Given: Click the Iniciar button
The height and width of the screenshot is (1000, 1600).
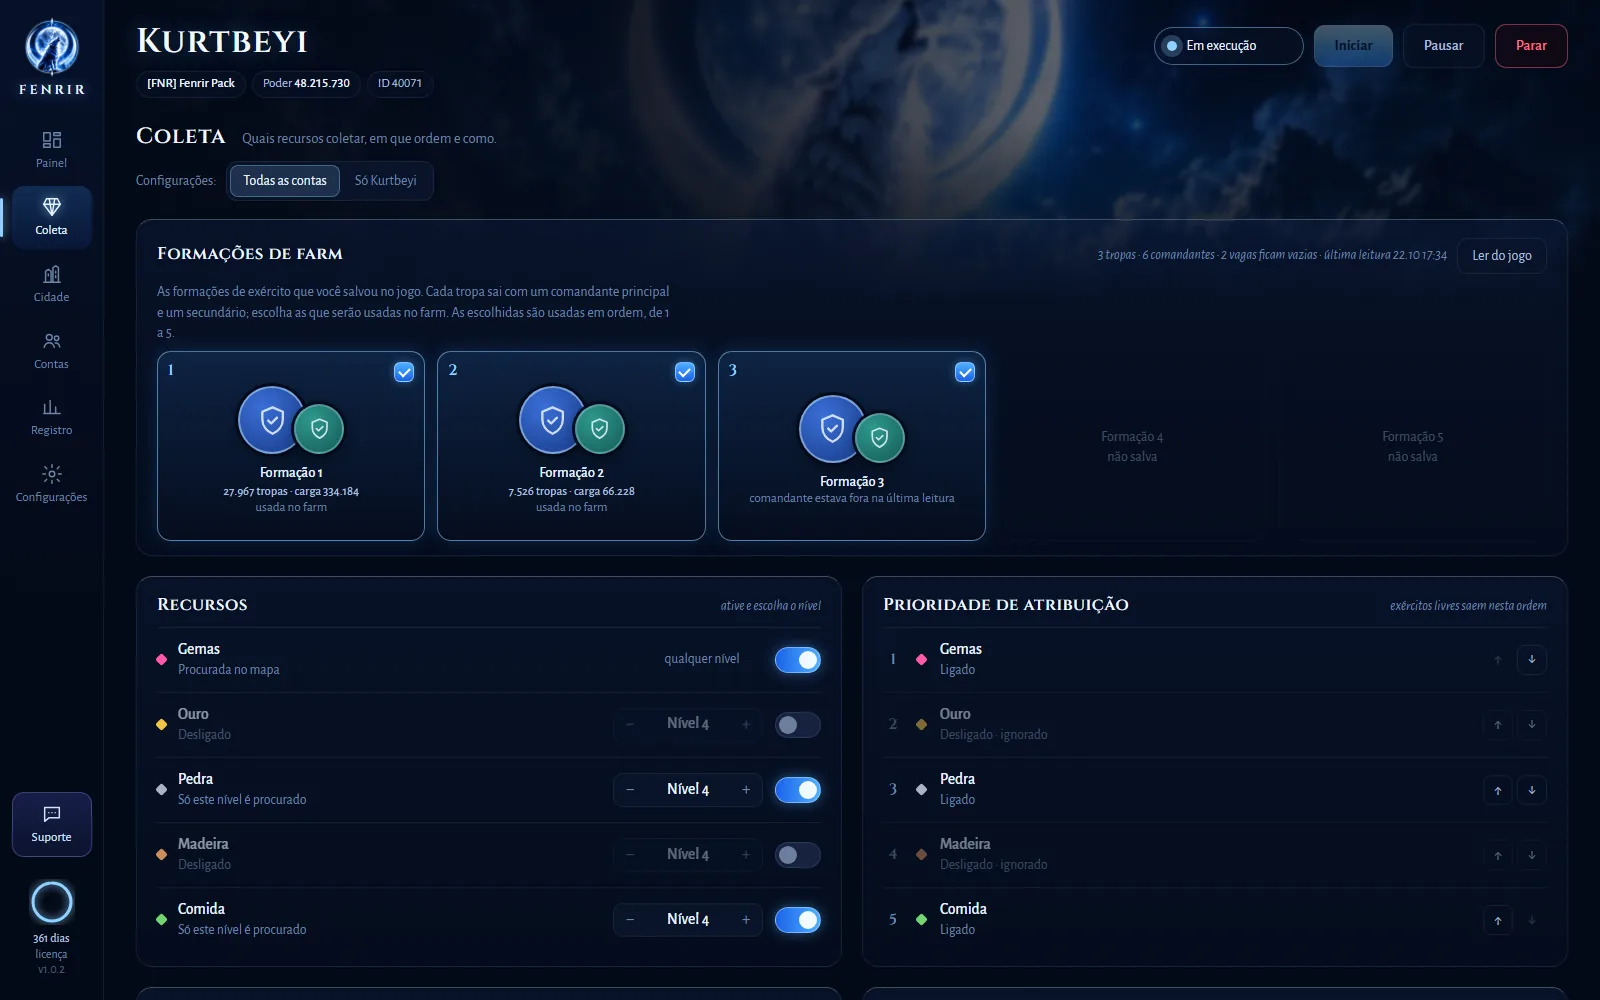Looking at the screenshot, I should [1353, 46].
